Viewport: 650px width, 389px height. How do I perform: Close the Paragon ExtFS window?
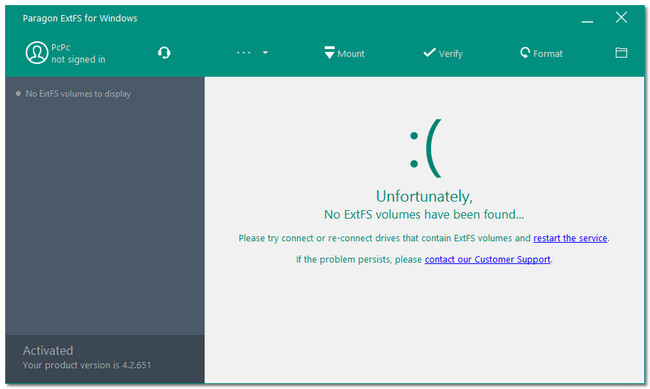pos(621,17)
